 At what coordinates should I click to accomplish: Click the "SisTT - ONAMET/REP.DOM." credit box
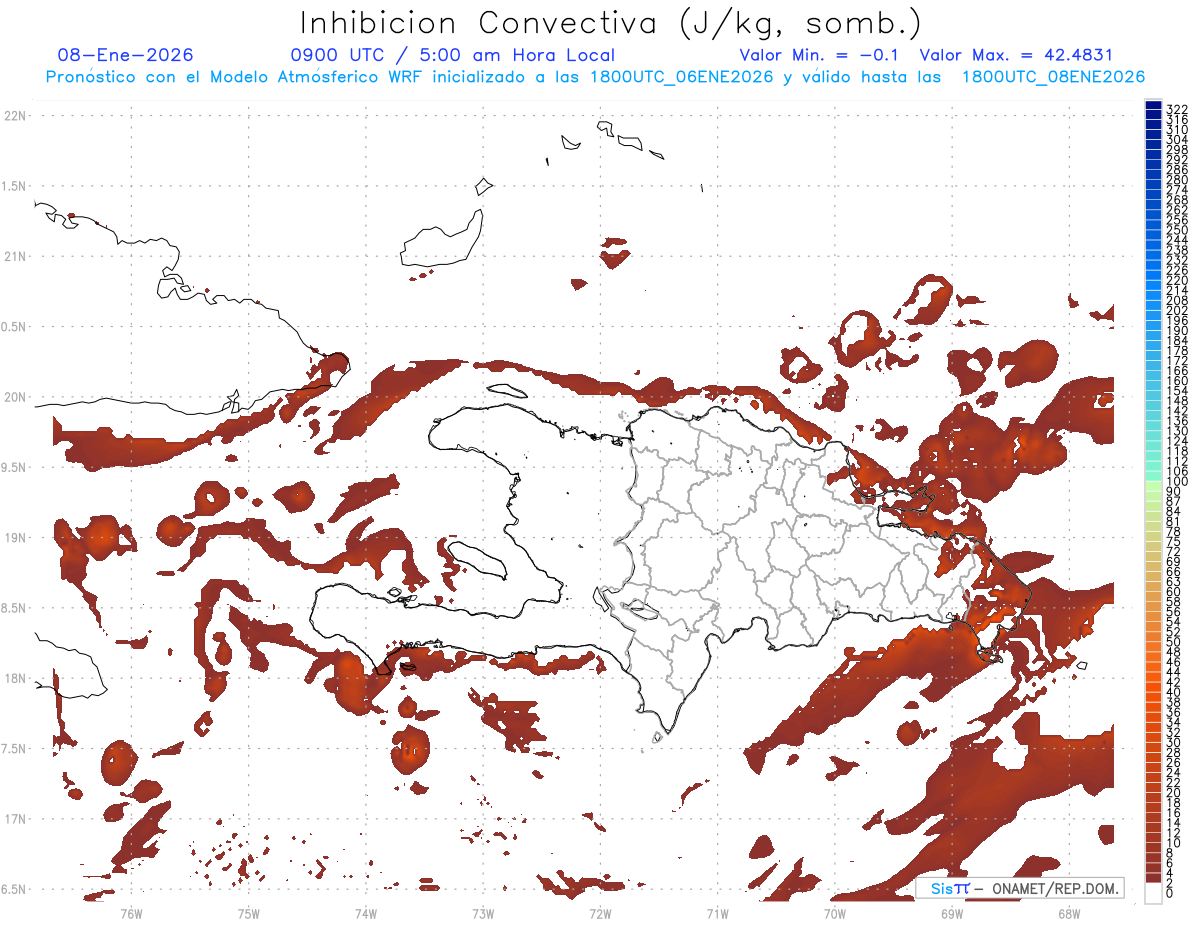coord(1020,888)
